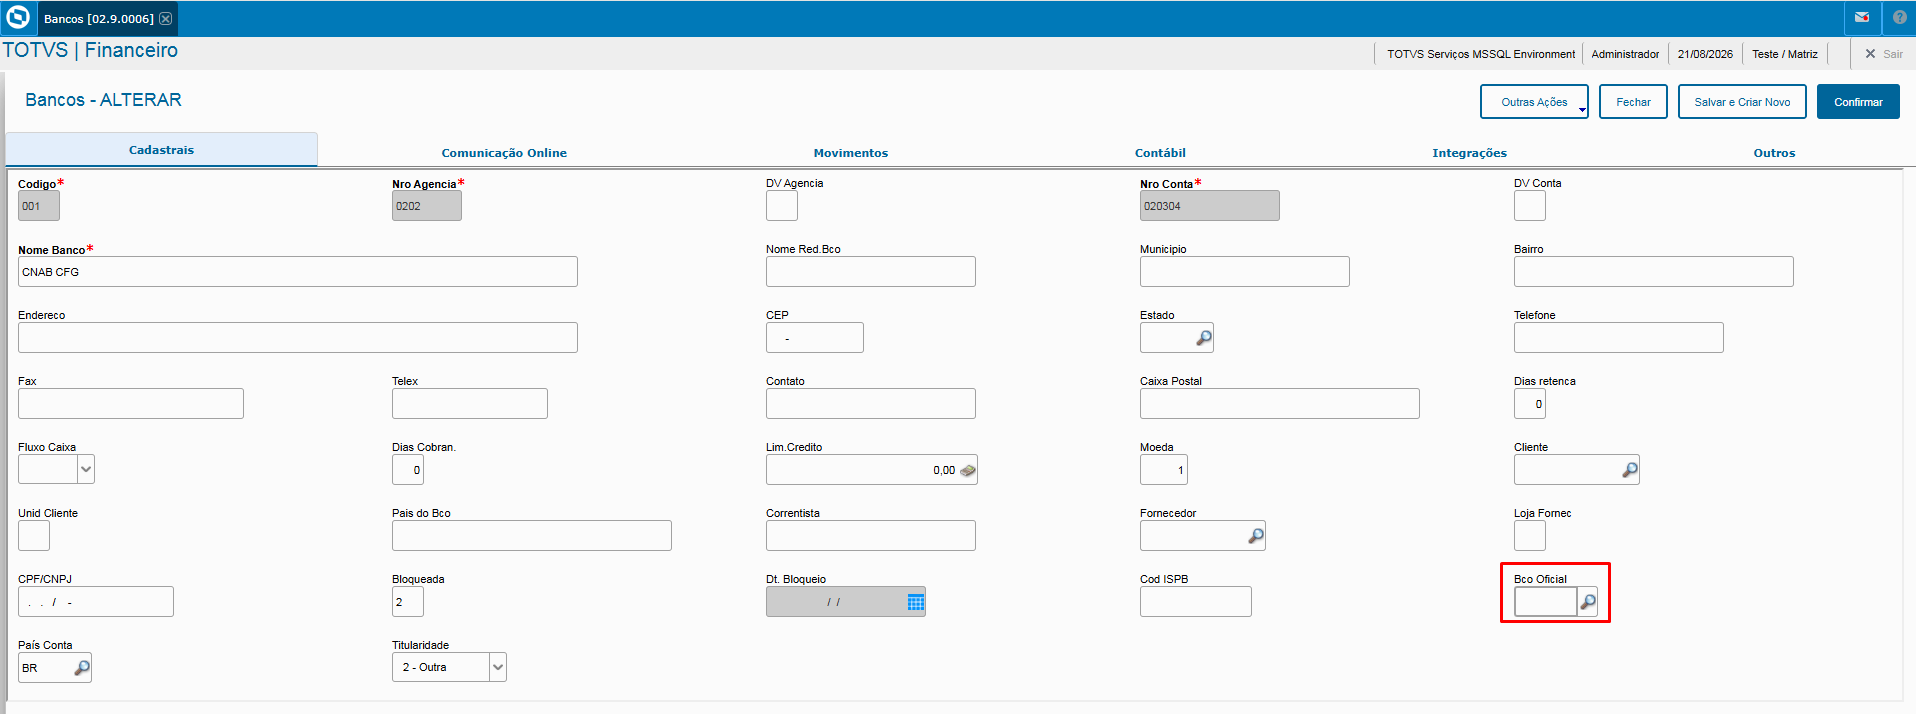Click the Correntista input field
Image resolution: width=1916 pixels, height=714 pixels.
point(871,536)
